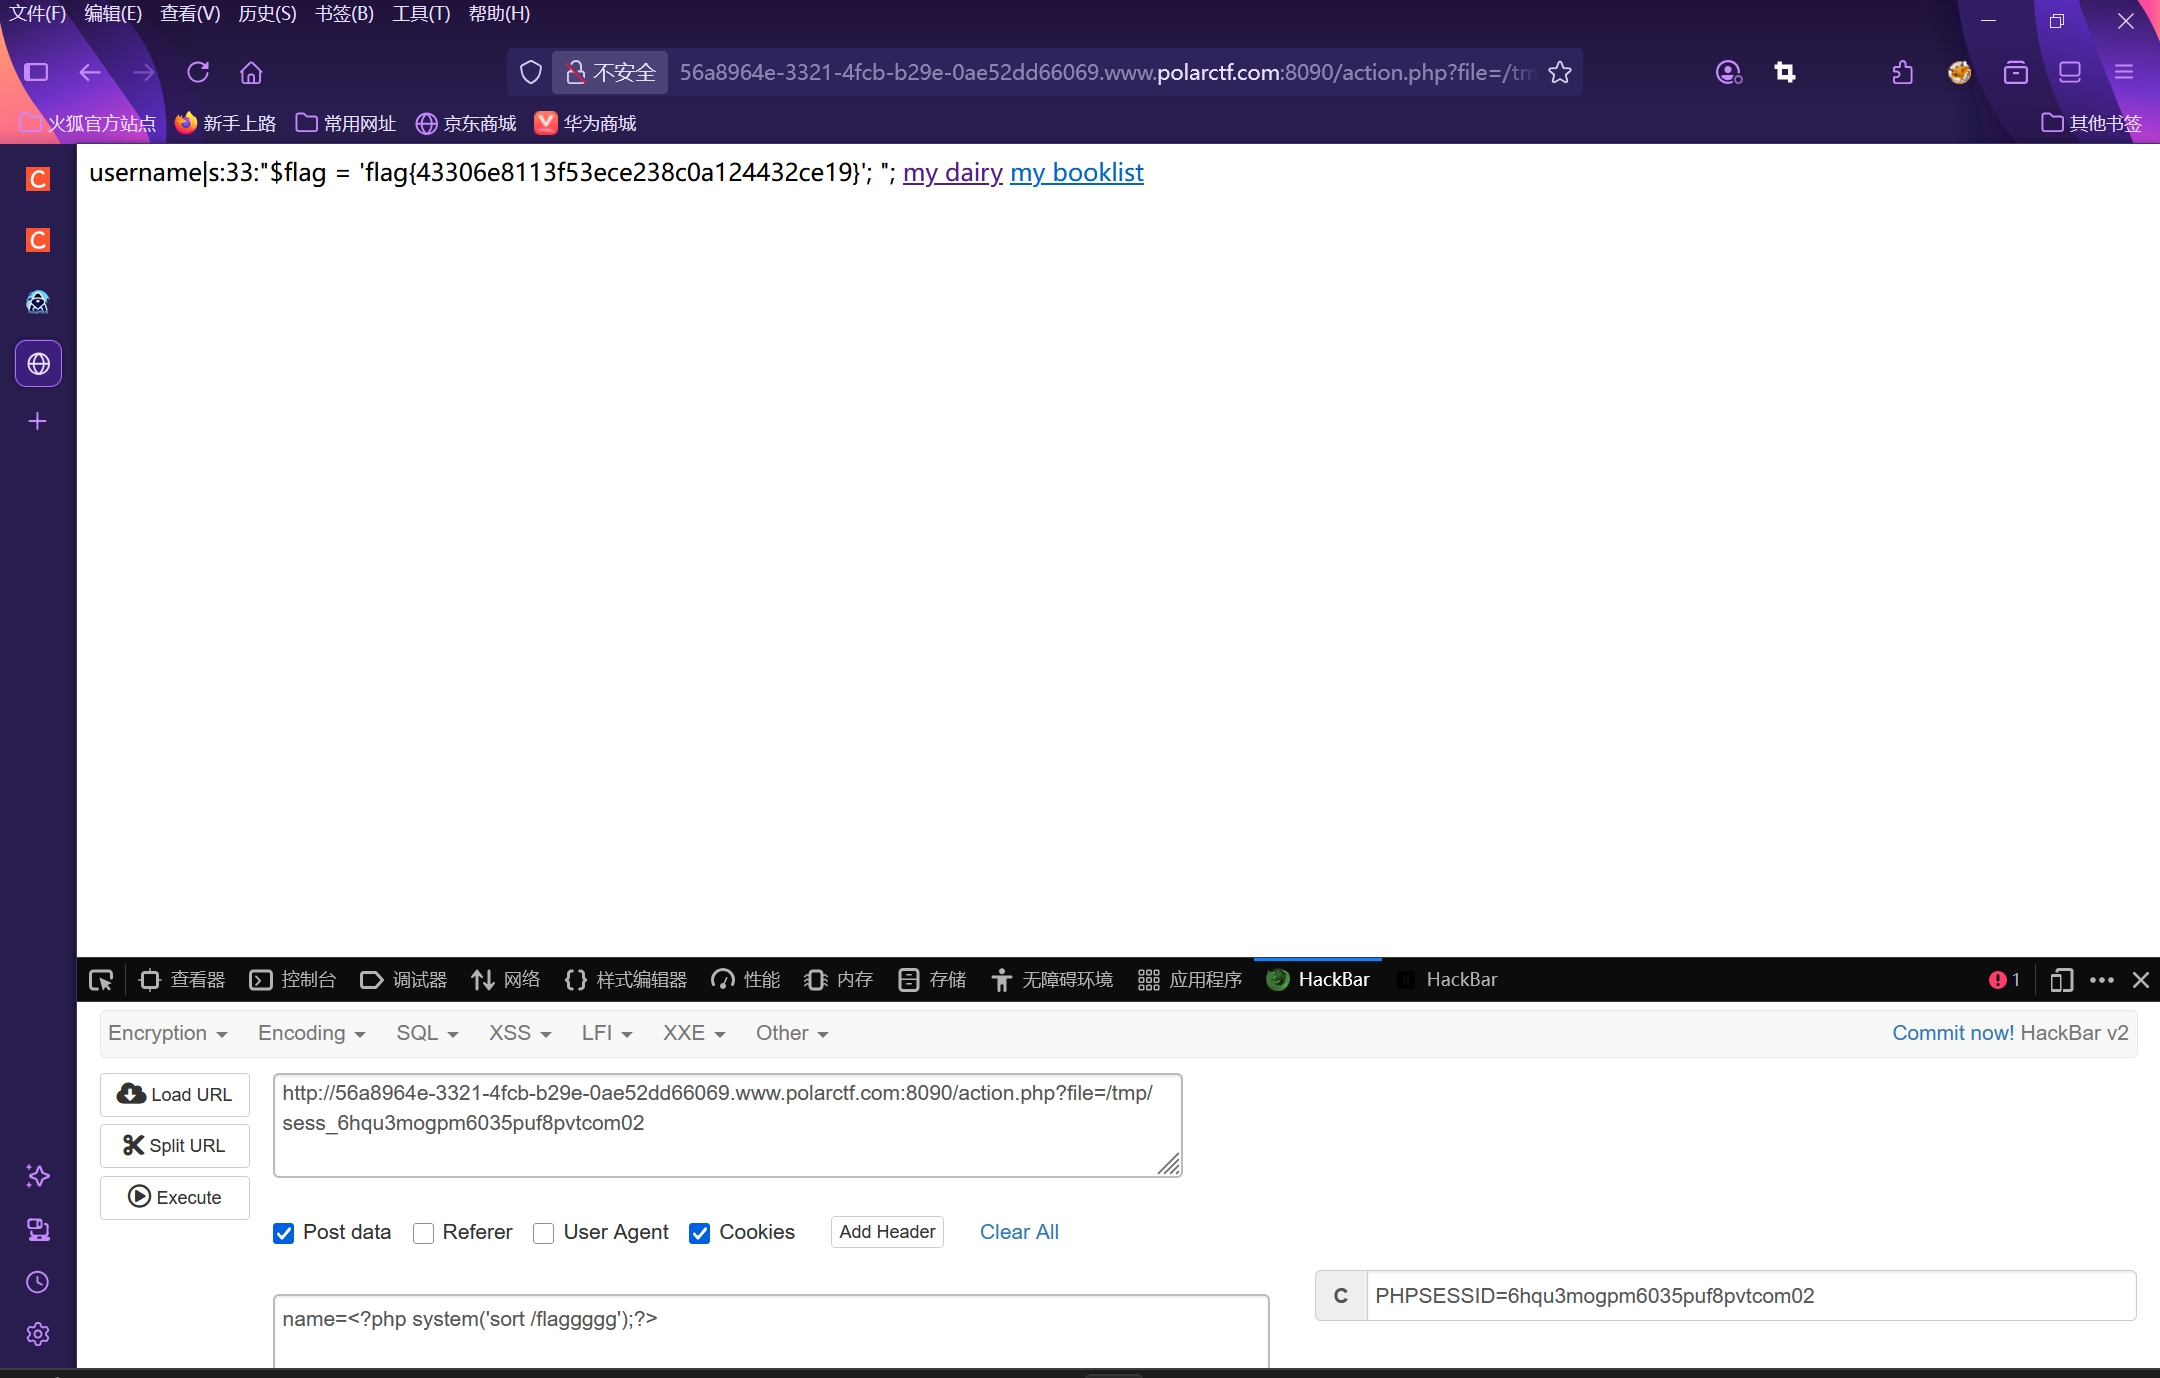This screenshot has height=1378, width=2160.
Task: Uncheck the Post data checkbox
Action: click(284, 1233)
